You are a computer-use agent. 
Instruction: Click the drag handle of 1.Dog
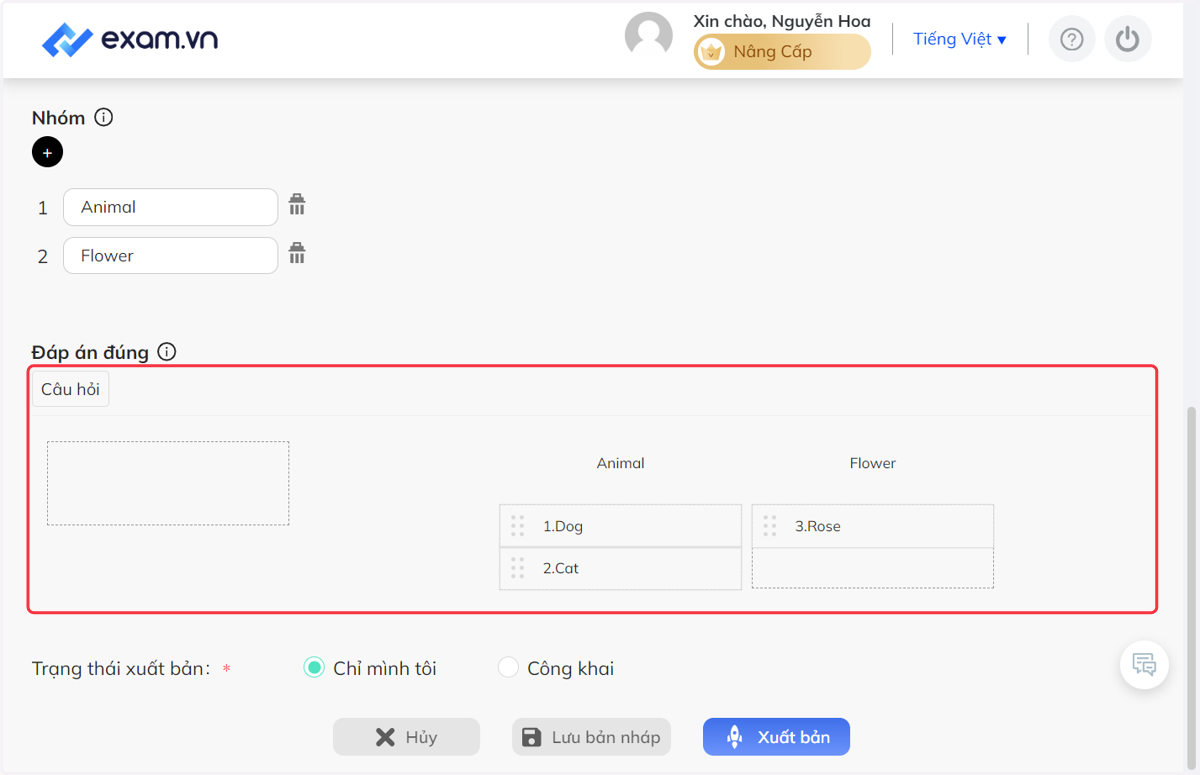coord(517,526)
